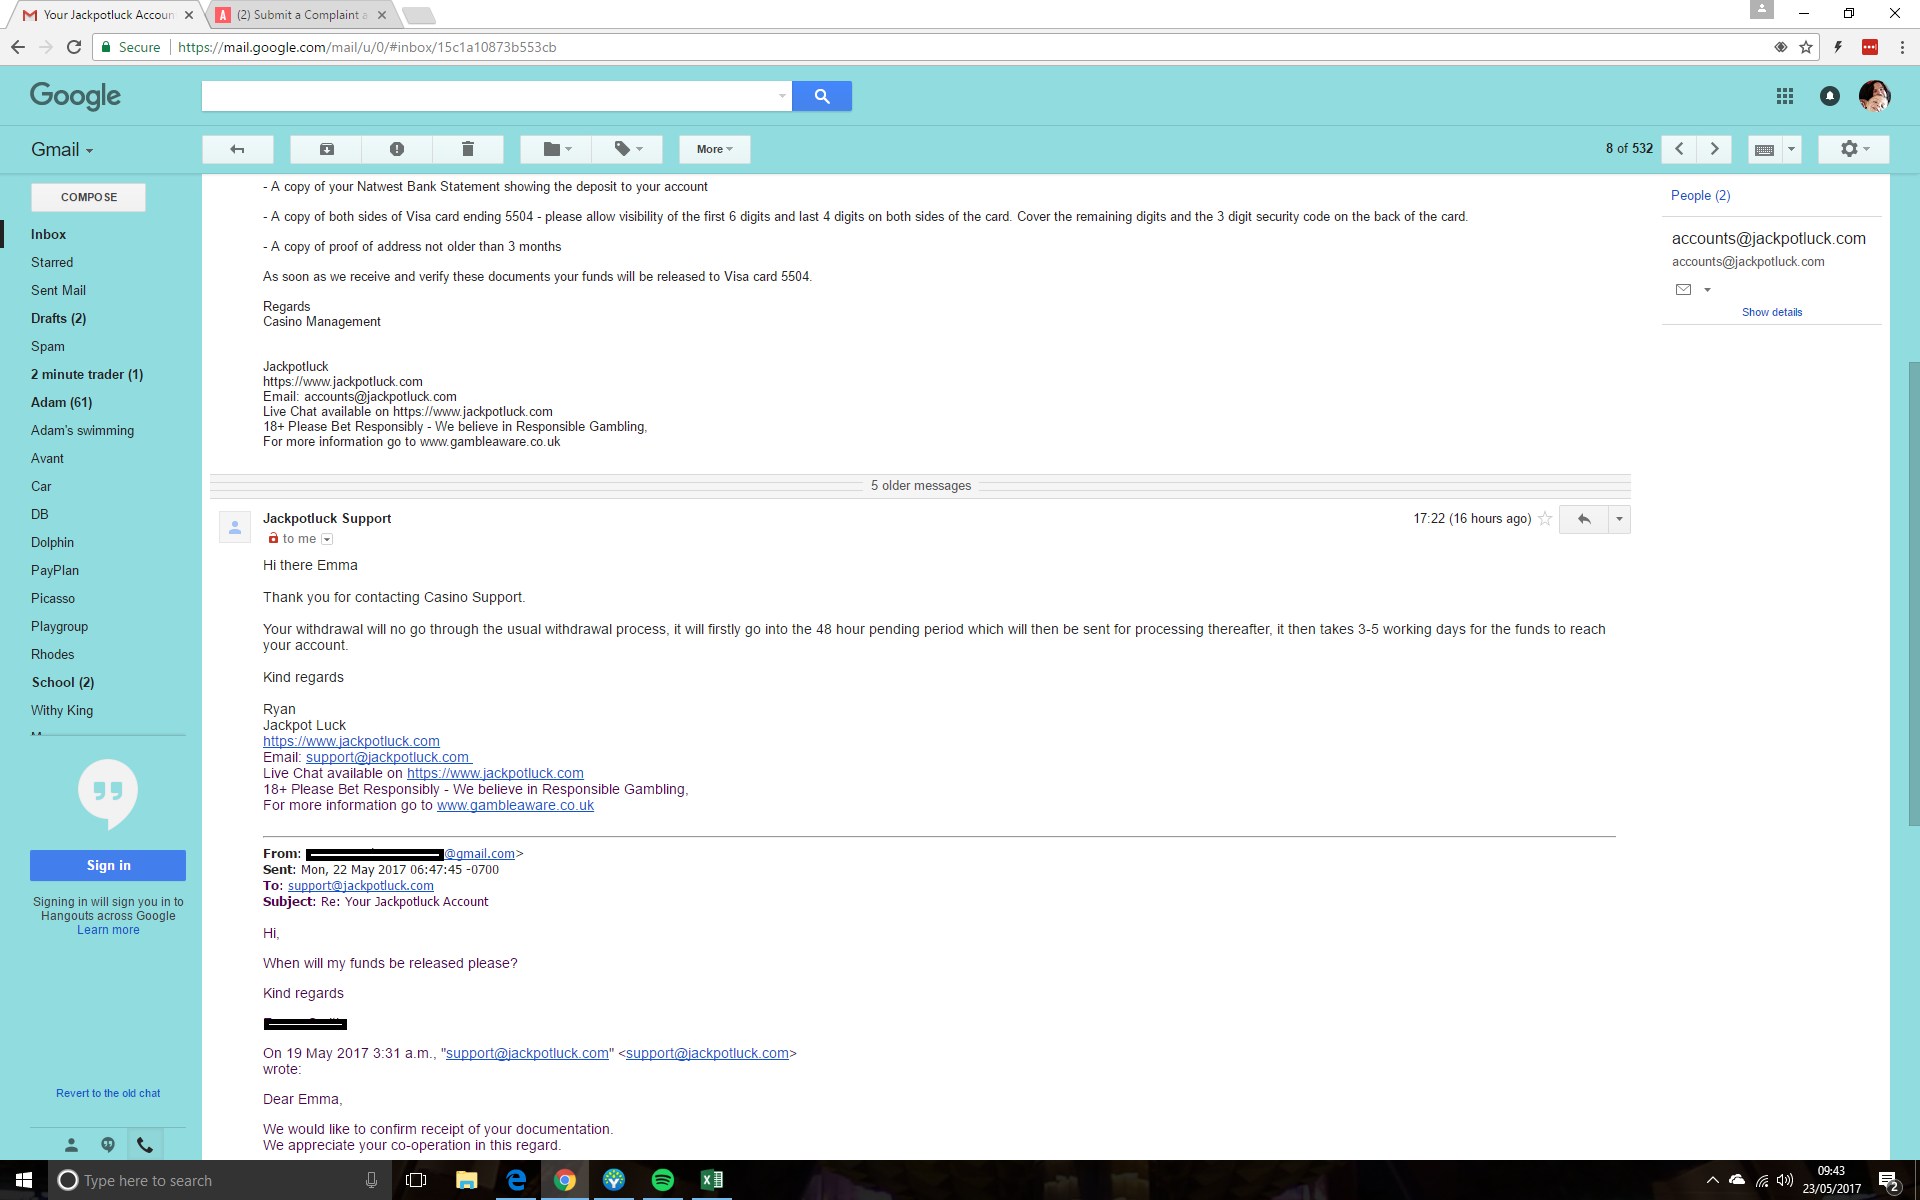Open the Spam folder

[x=47, y=346]
